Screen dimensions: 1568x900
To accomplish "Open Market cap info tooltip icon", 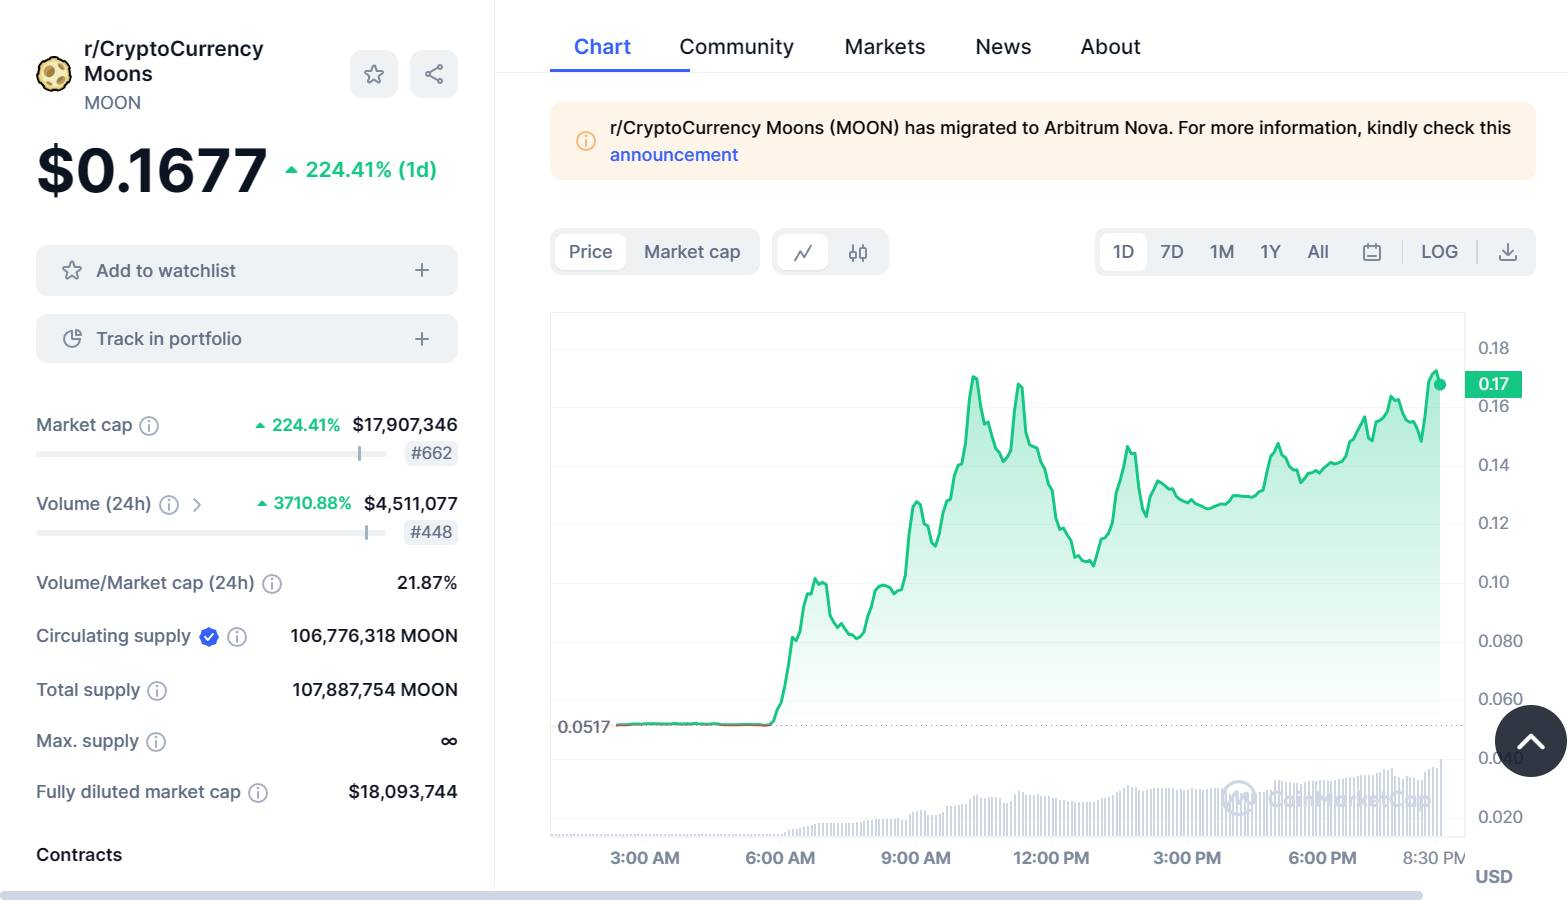I will coord(149,426).
